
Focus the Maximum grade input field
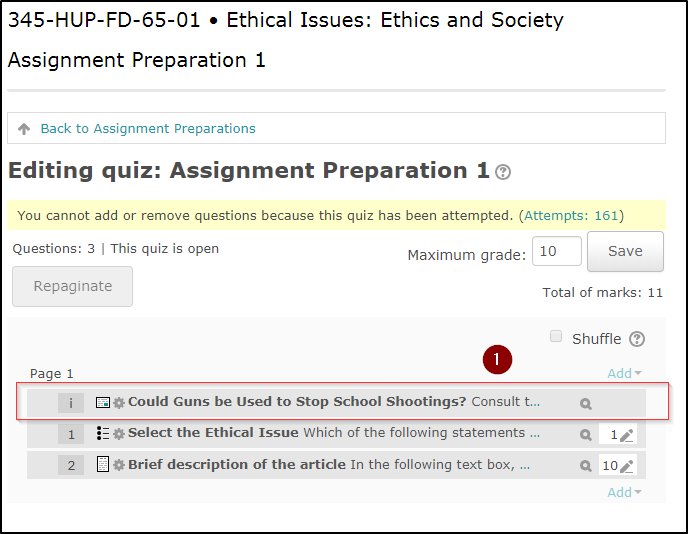(556, 252)
